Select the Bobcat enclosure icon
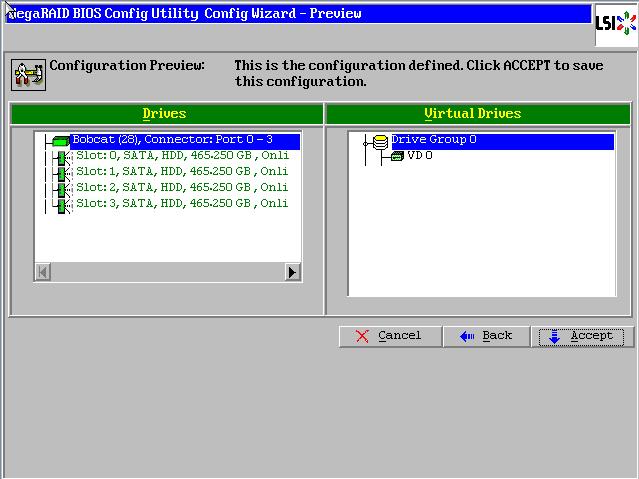639x479 pixels. 60,141
